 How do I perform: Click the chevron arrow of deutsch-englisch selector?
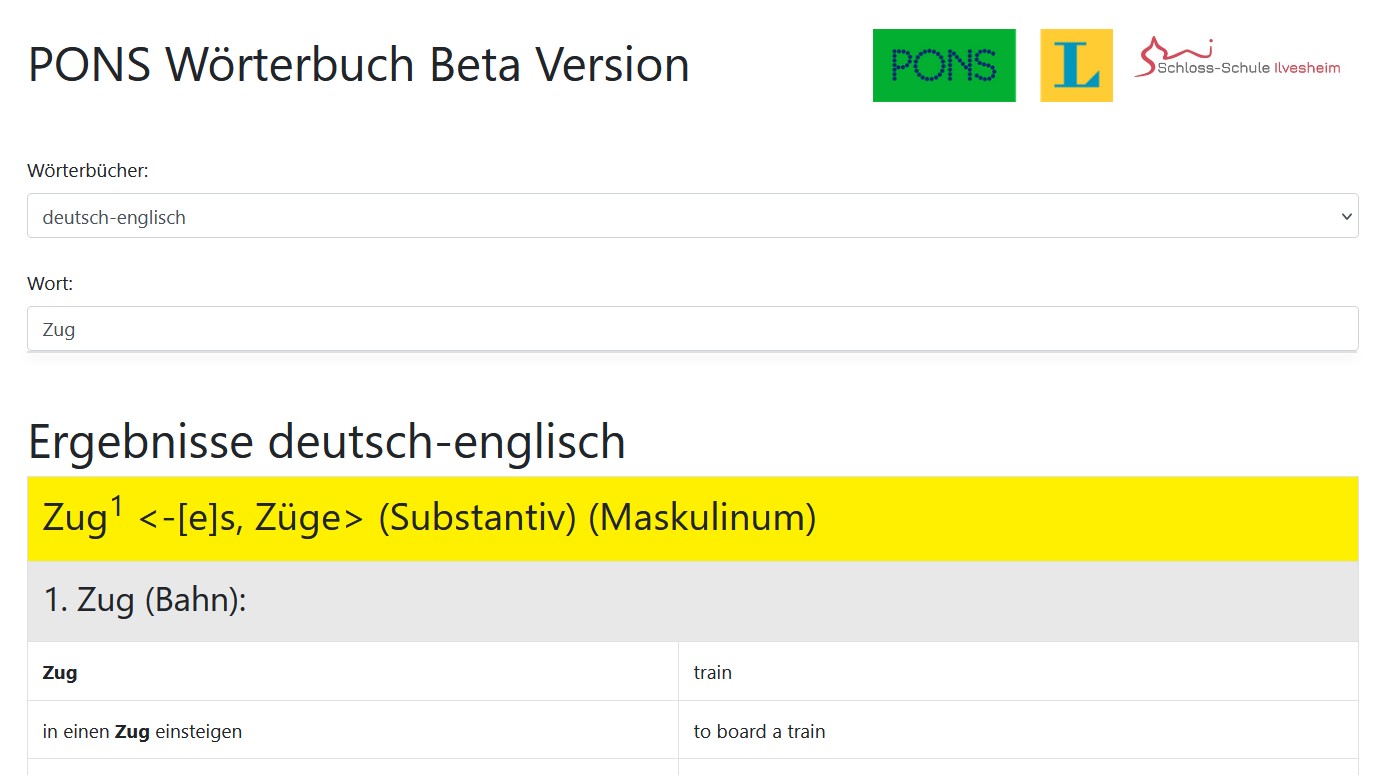[x=1346, y=217]
